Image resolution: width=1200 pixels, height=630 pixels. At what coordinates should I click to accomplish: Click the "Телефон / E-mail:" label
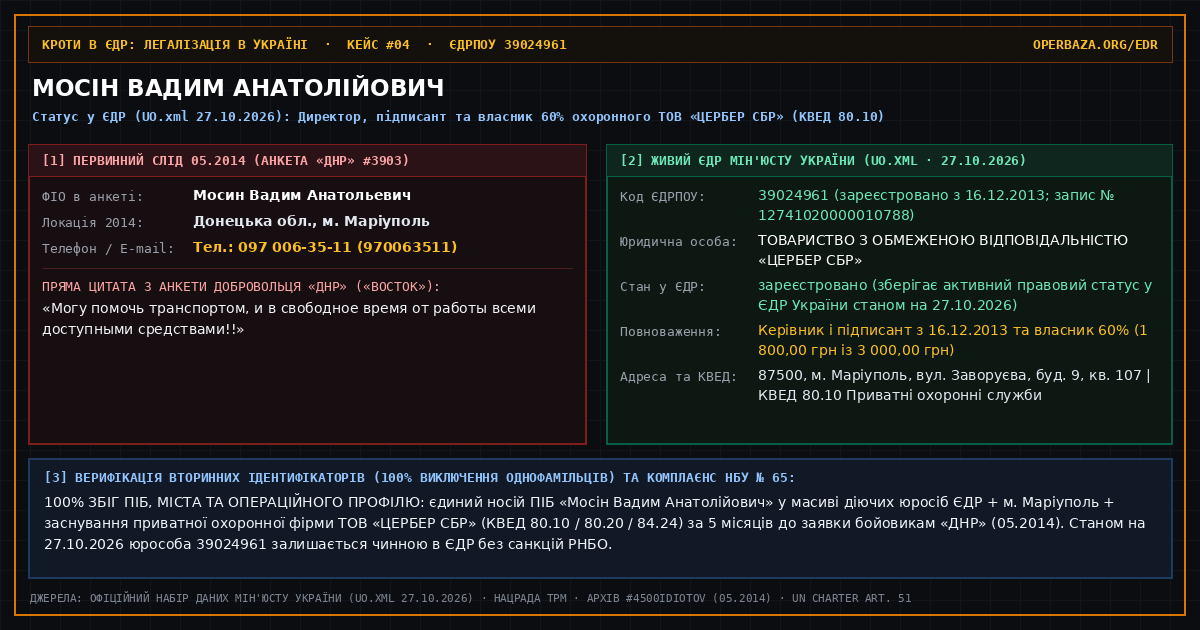tap(108, 249)
